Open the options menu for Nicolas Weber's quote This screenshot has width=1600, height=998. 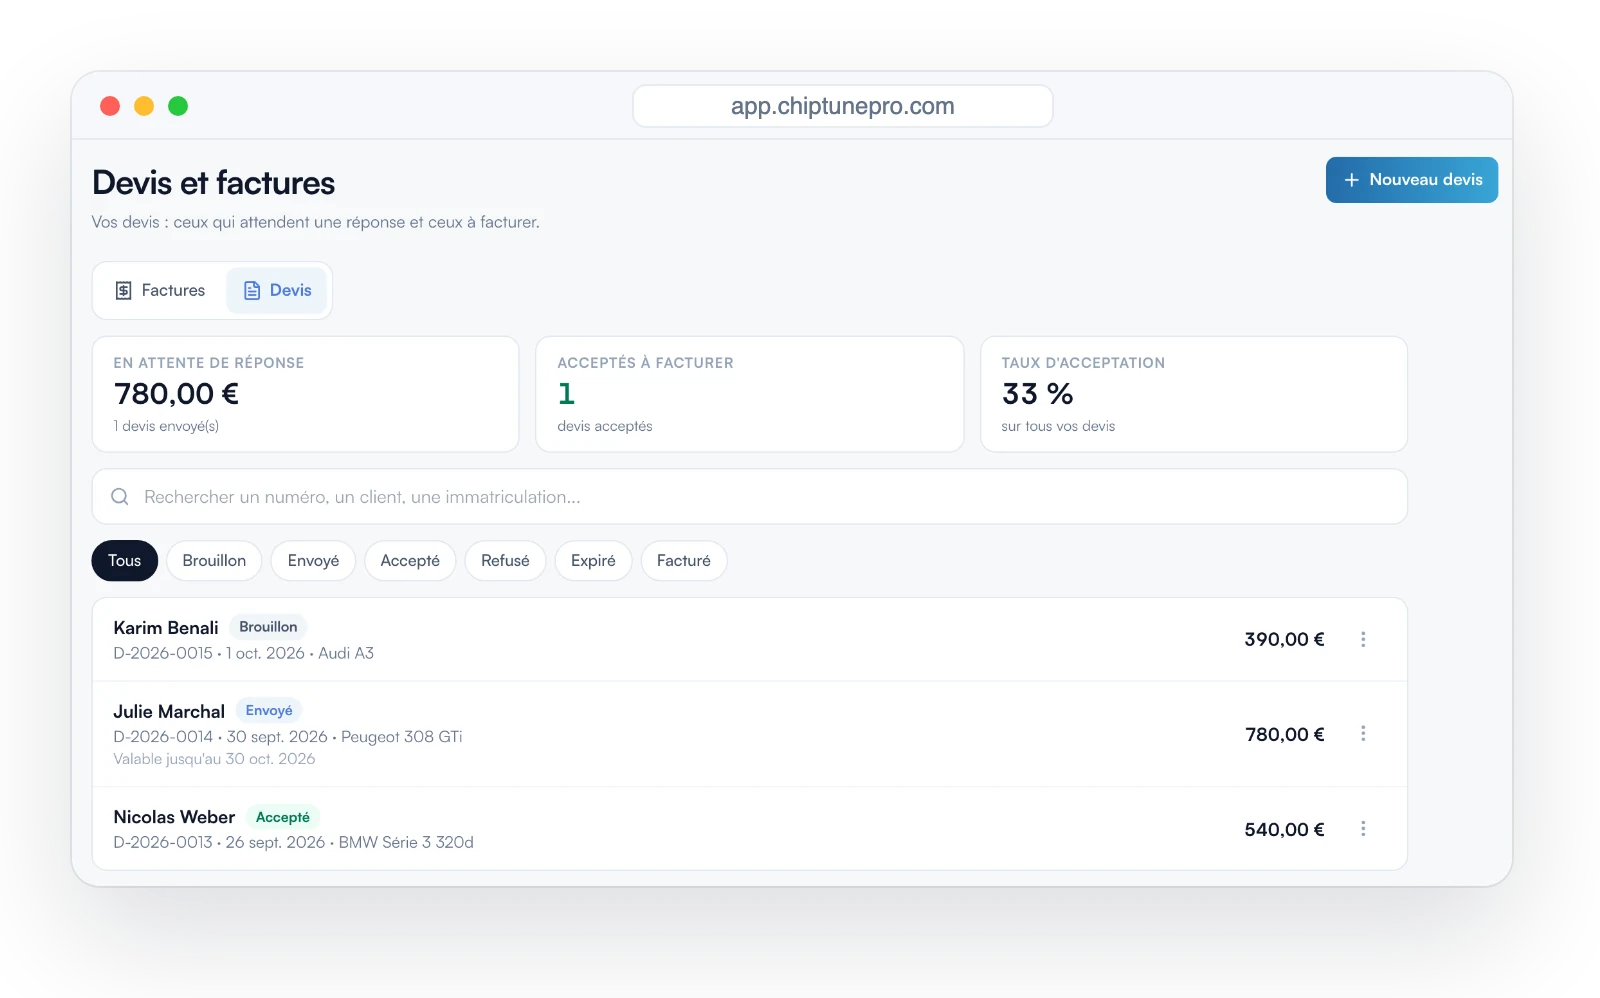click(x=1363, y=829)
